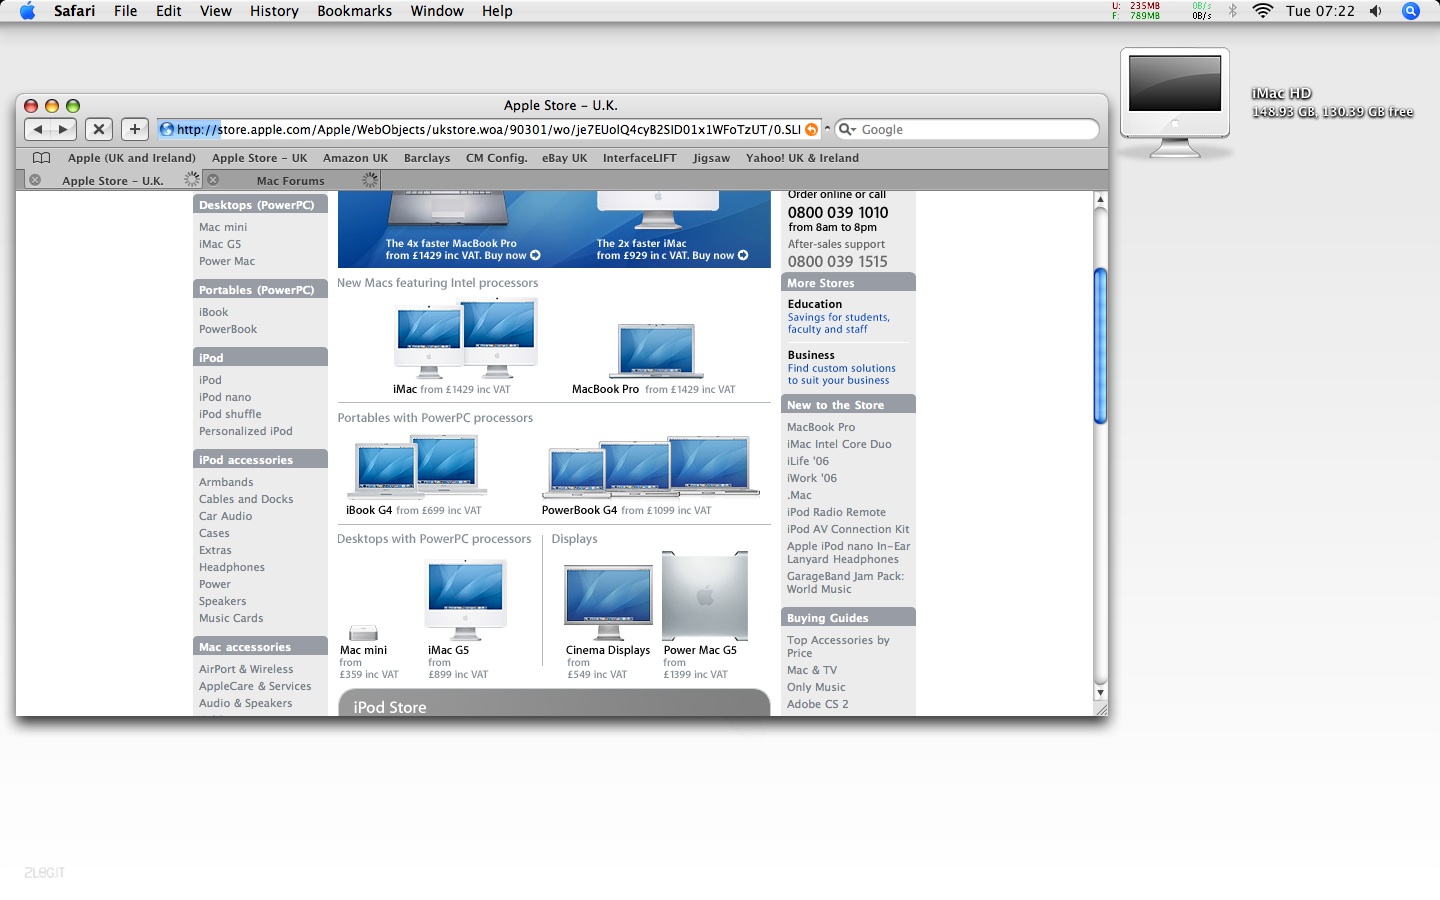Open the Safari menu
The height and width of the screenshot is (900, 1440).
click(x=75, y=11)
